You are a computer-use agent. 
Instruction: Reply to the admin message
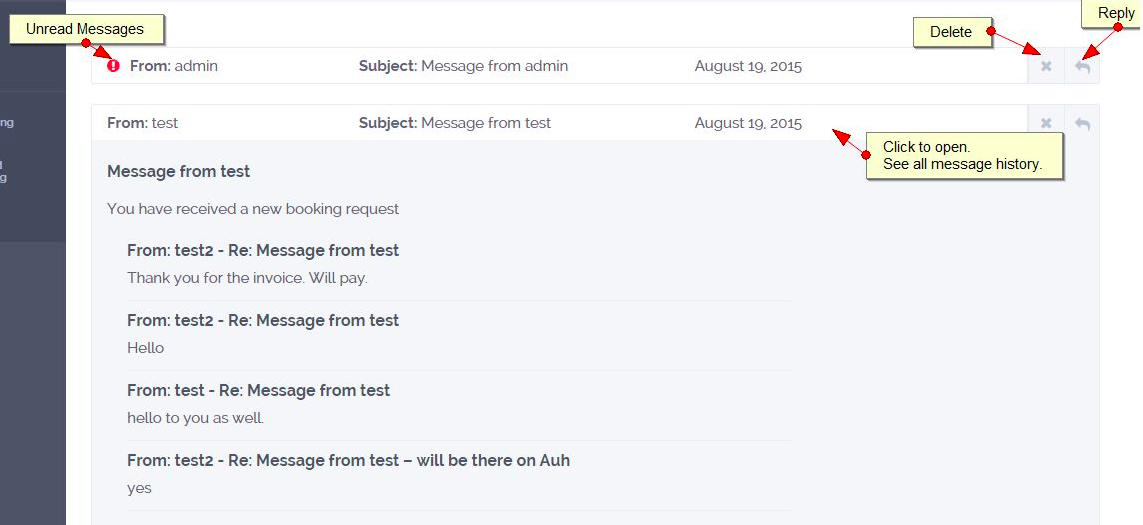click(1082, 67)
